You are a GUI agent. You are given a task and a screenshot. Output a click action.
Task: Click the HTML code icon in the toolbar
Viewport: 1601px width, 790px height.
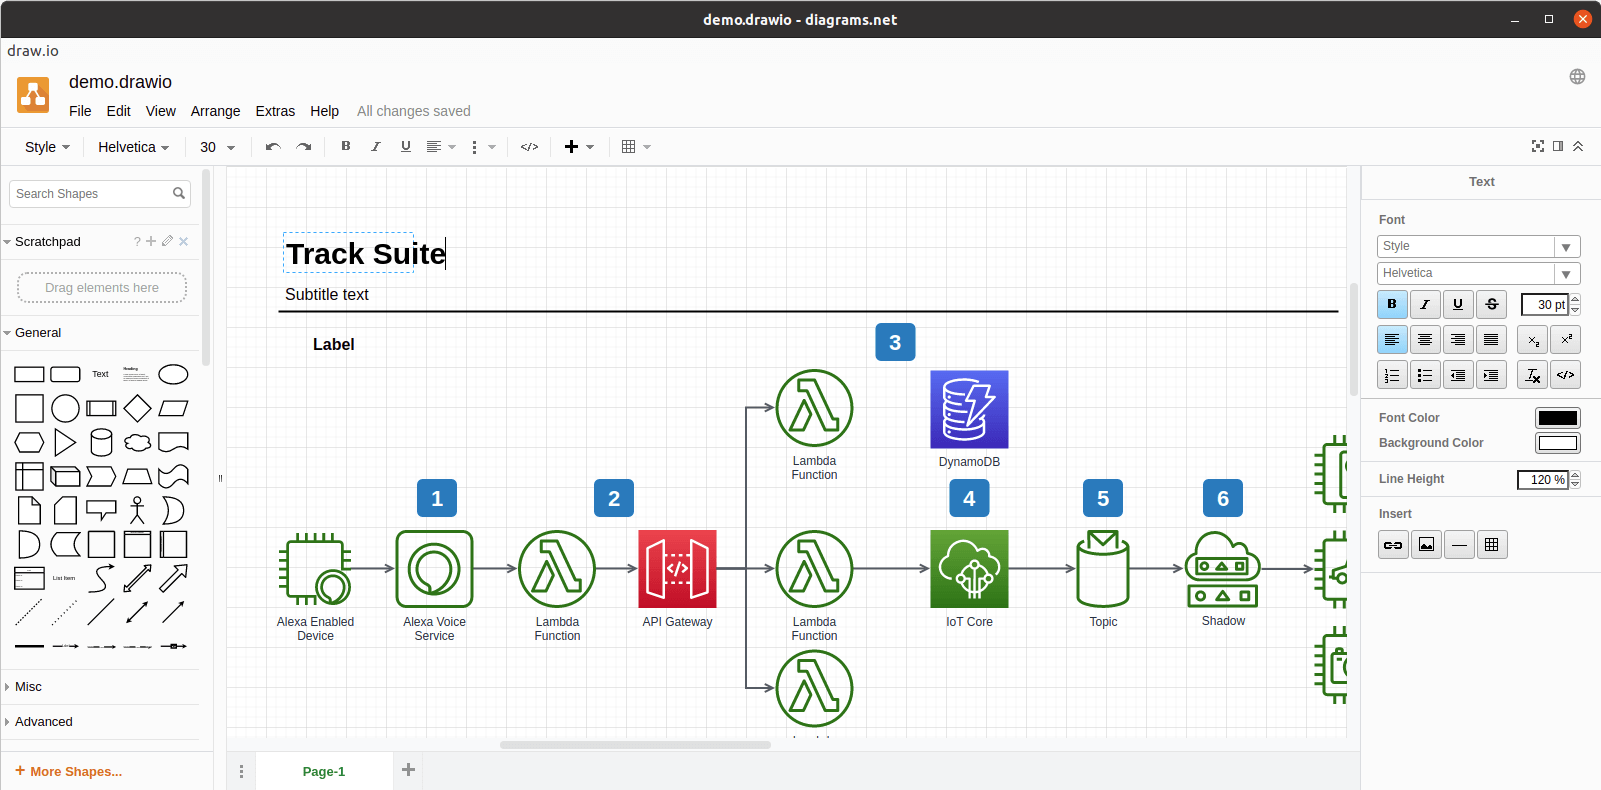530,147
